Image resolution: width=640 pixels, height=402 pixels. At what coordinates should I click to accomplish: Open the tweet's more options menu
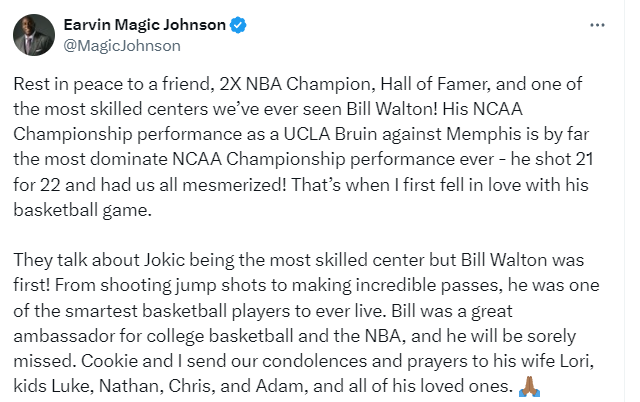[598, 25]
